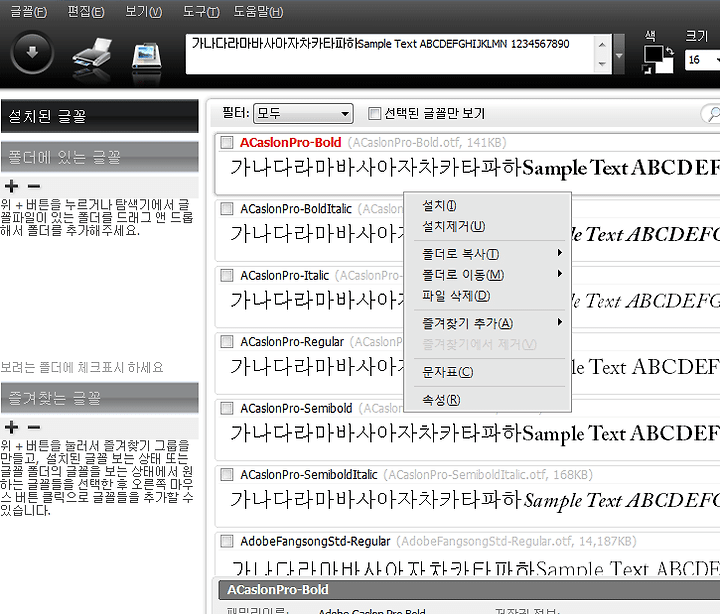Click AdobeFangsongStd-Regular.otf, 14,187KB file info
720x614 pixels.
coord(516,541)
